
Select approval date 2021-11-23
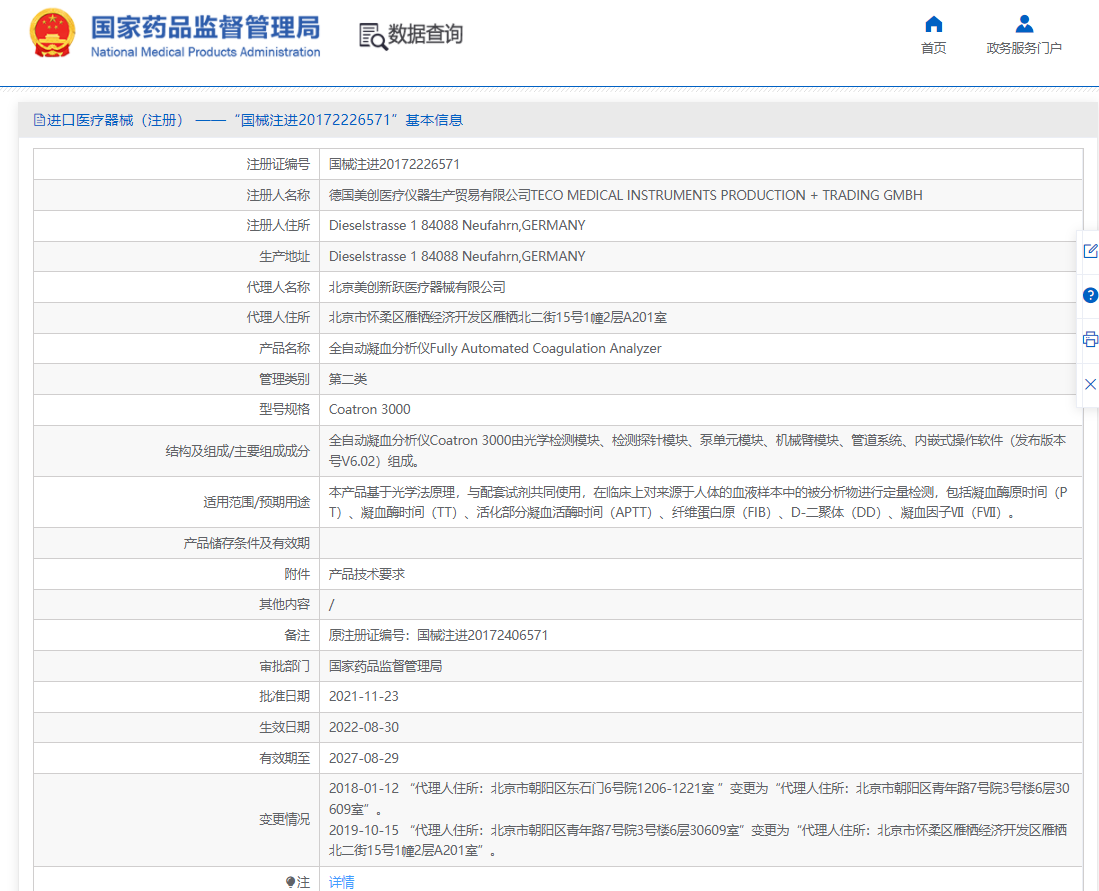[x=364, y=696]
